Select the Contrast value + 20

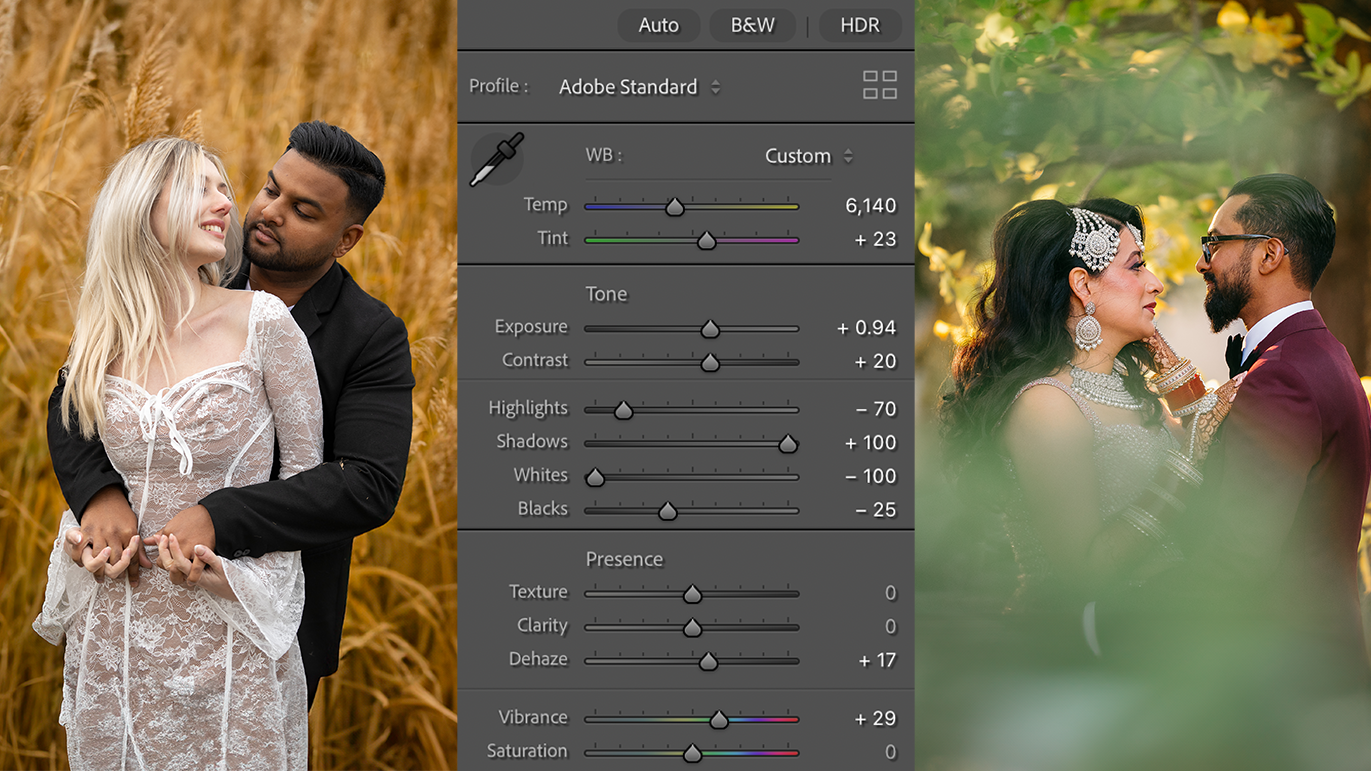(x=875, y=361)
